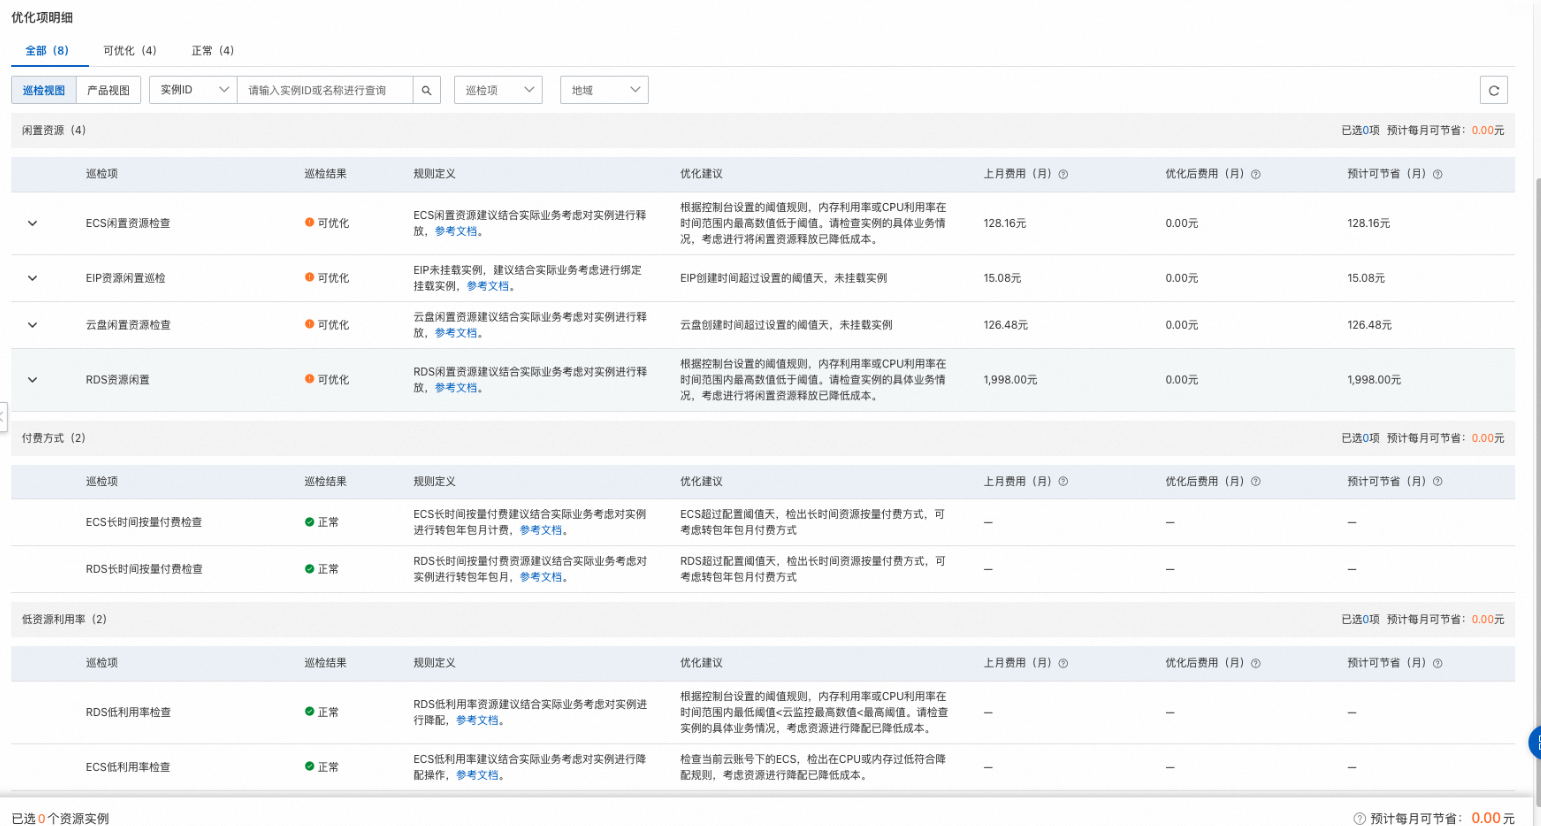Expand the ECS闲置资源检查 row
Viewport: 1541px width, 826px height.
pos(32,223)
